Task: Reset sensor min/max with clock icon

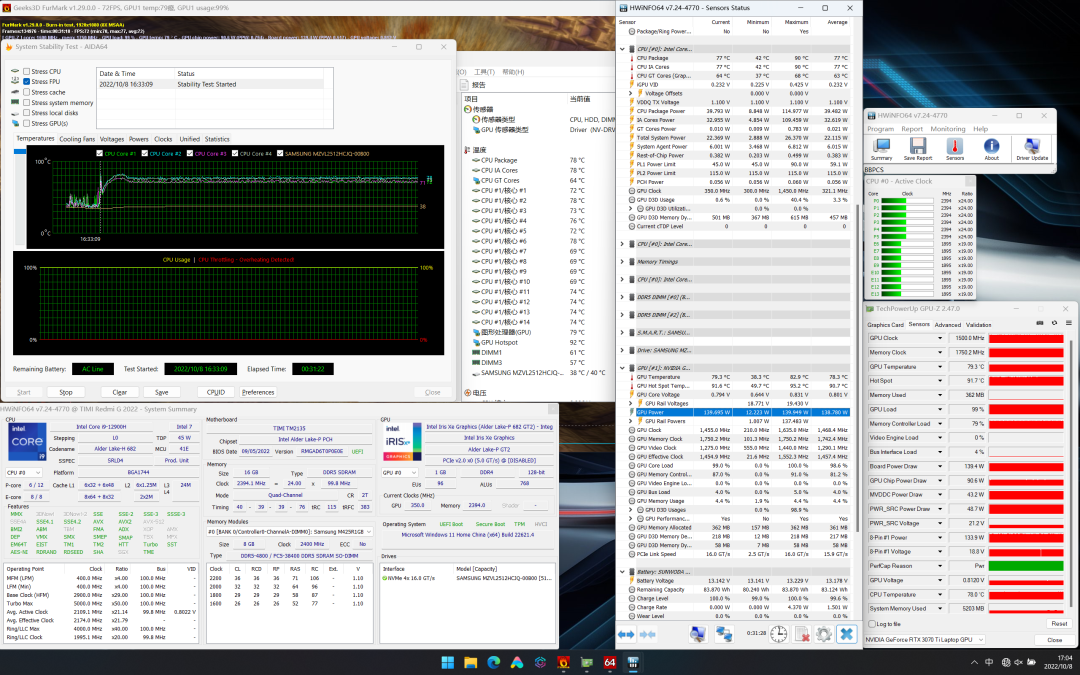Action: (x=777, y=634)
